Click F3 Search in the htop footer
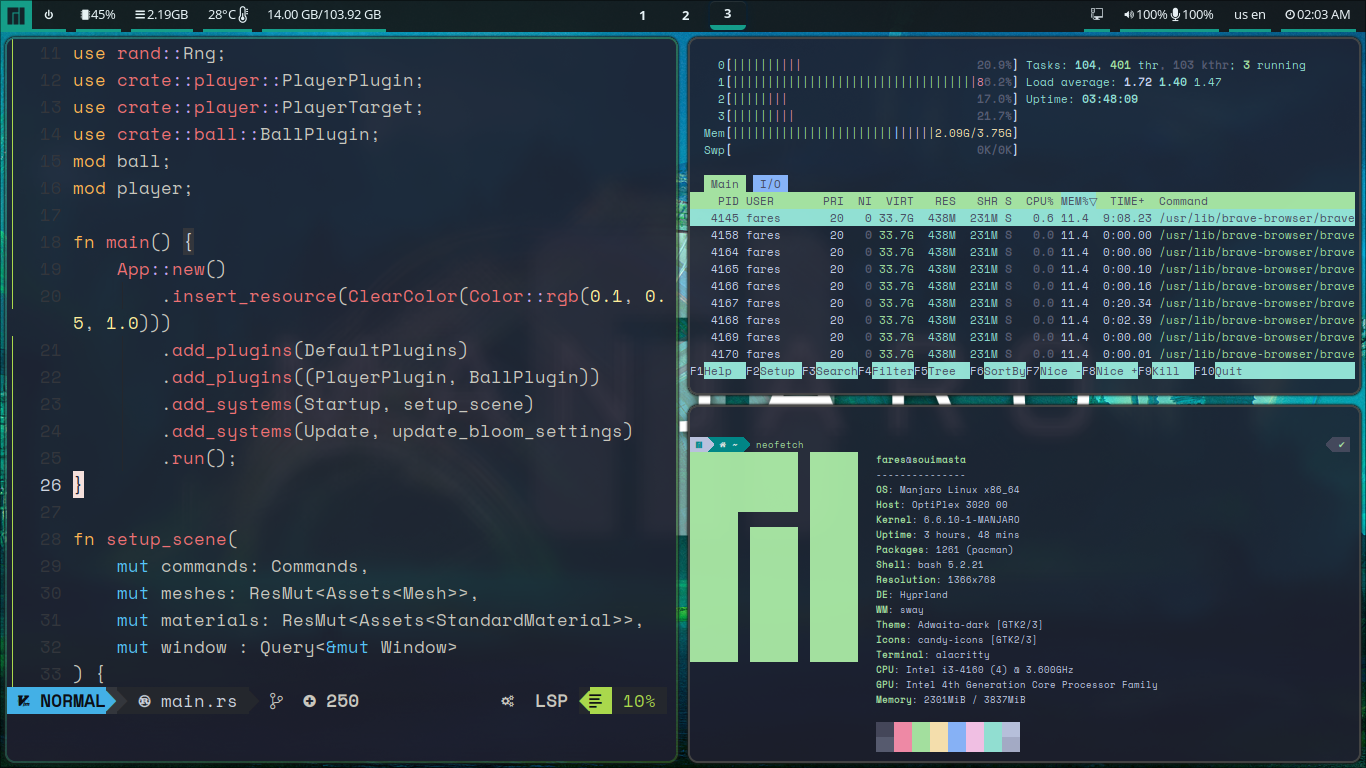The image size is (1366, 768). pos(829,371)
